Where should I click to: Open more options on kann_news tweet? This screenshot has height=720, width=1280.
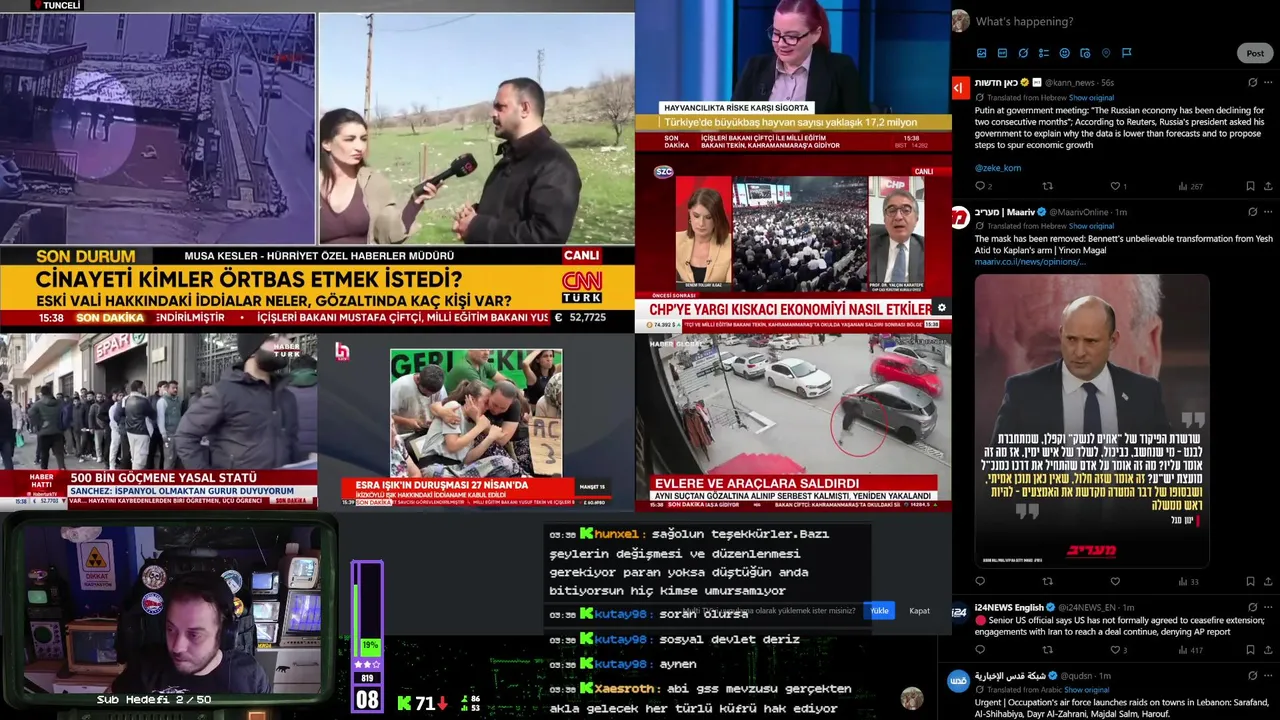(1268, 82)
